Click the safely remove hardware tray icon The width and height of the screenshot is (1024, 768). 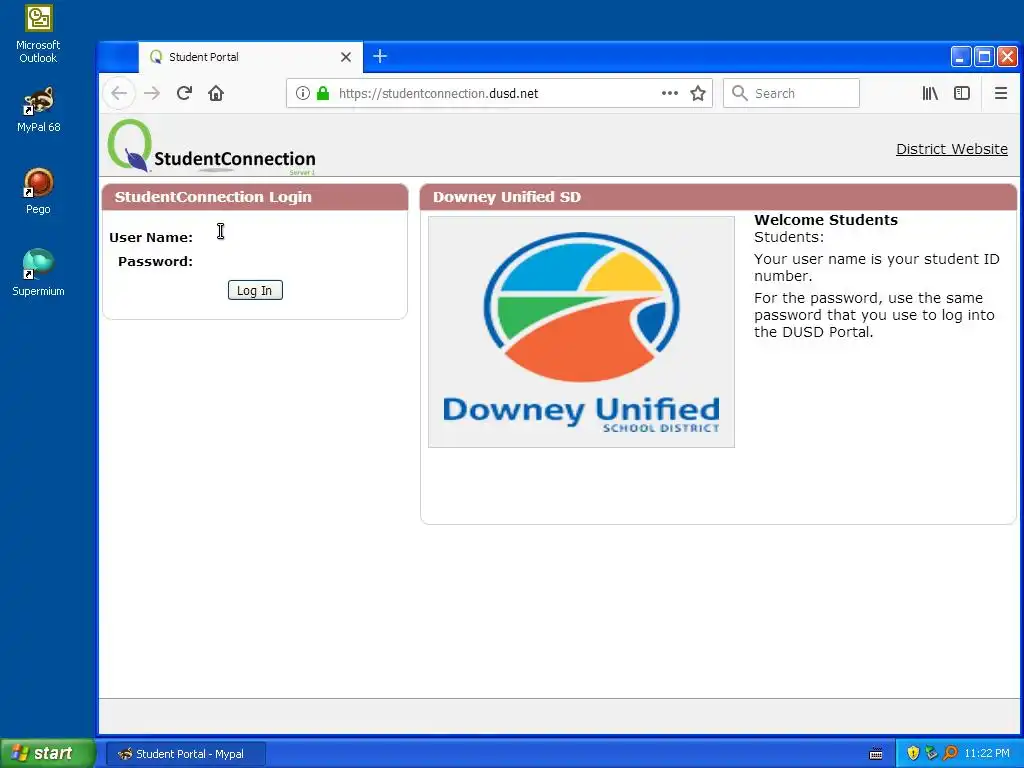tap(931, 753)
